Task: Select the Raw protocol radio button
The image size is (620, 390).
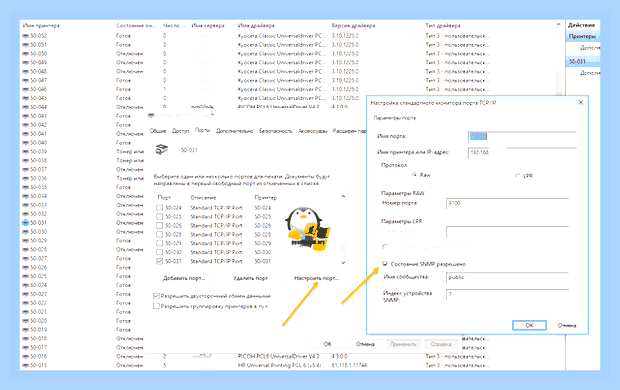Action: [x=414, y=175]
